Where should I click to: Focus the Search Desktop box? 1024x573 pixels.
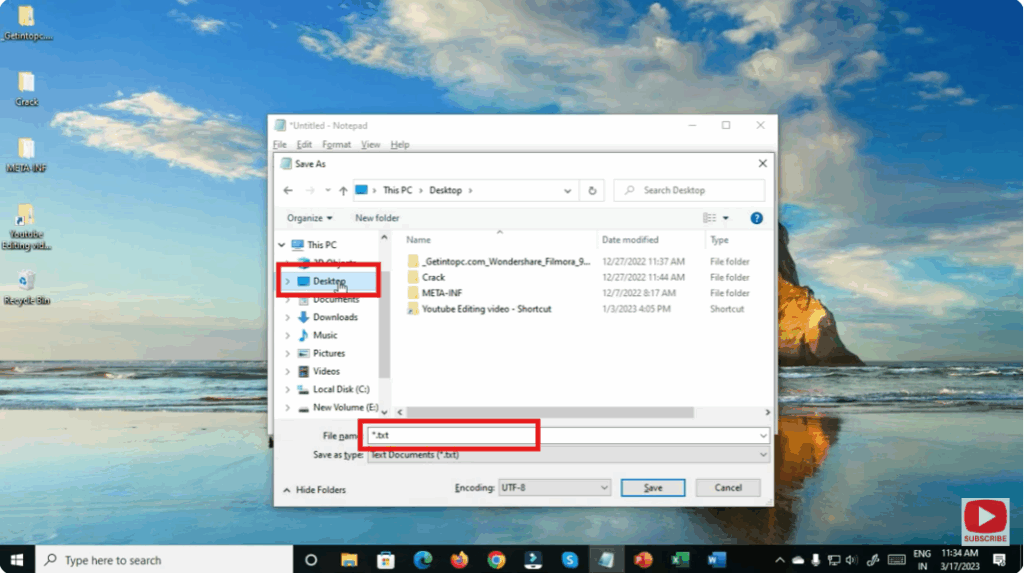(689, 190)
